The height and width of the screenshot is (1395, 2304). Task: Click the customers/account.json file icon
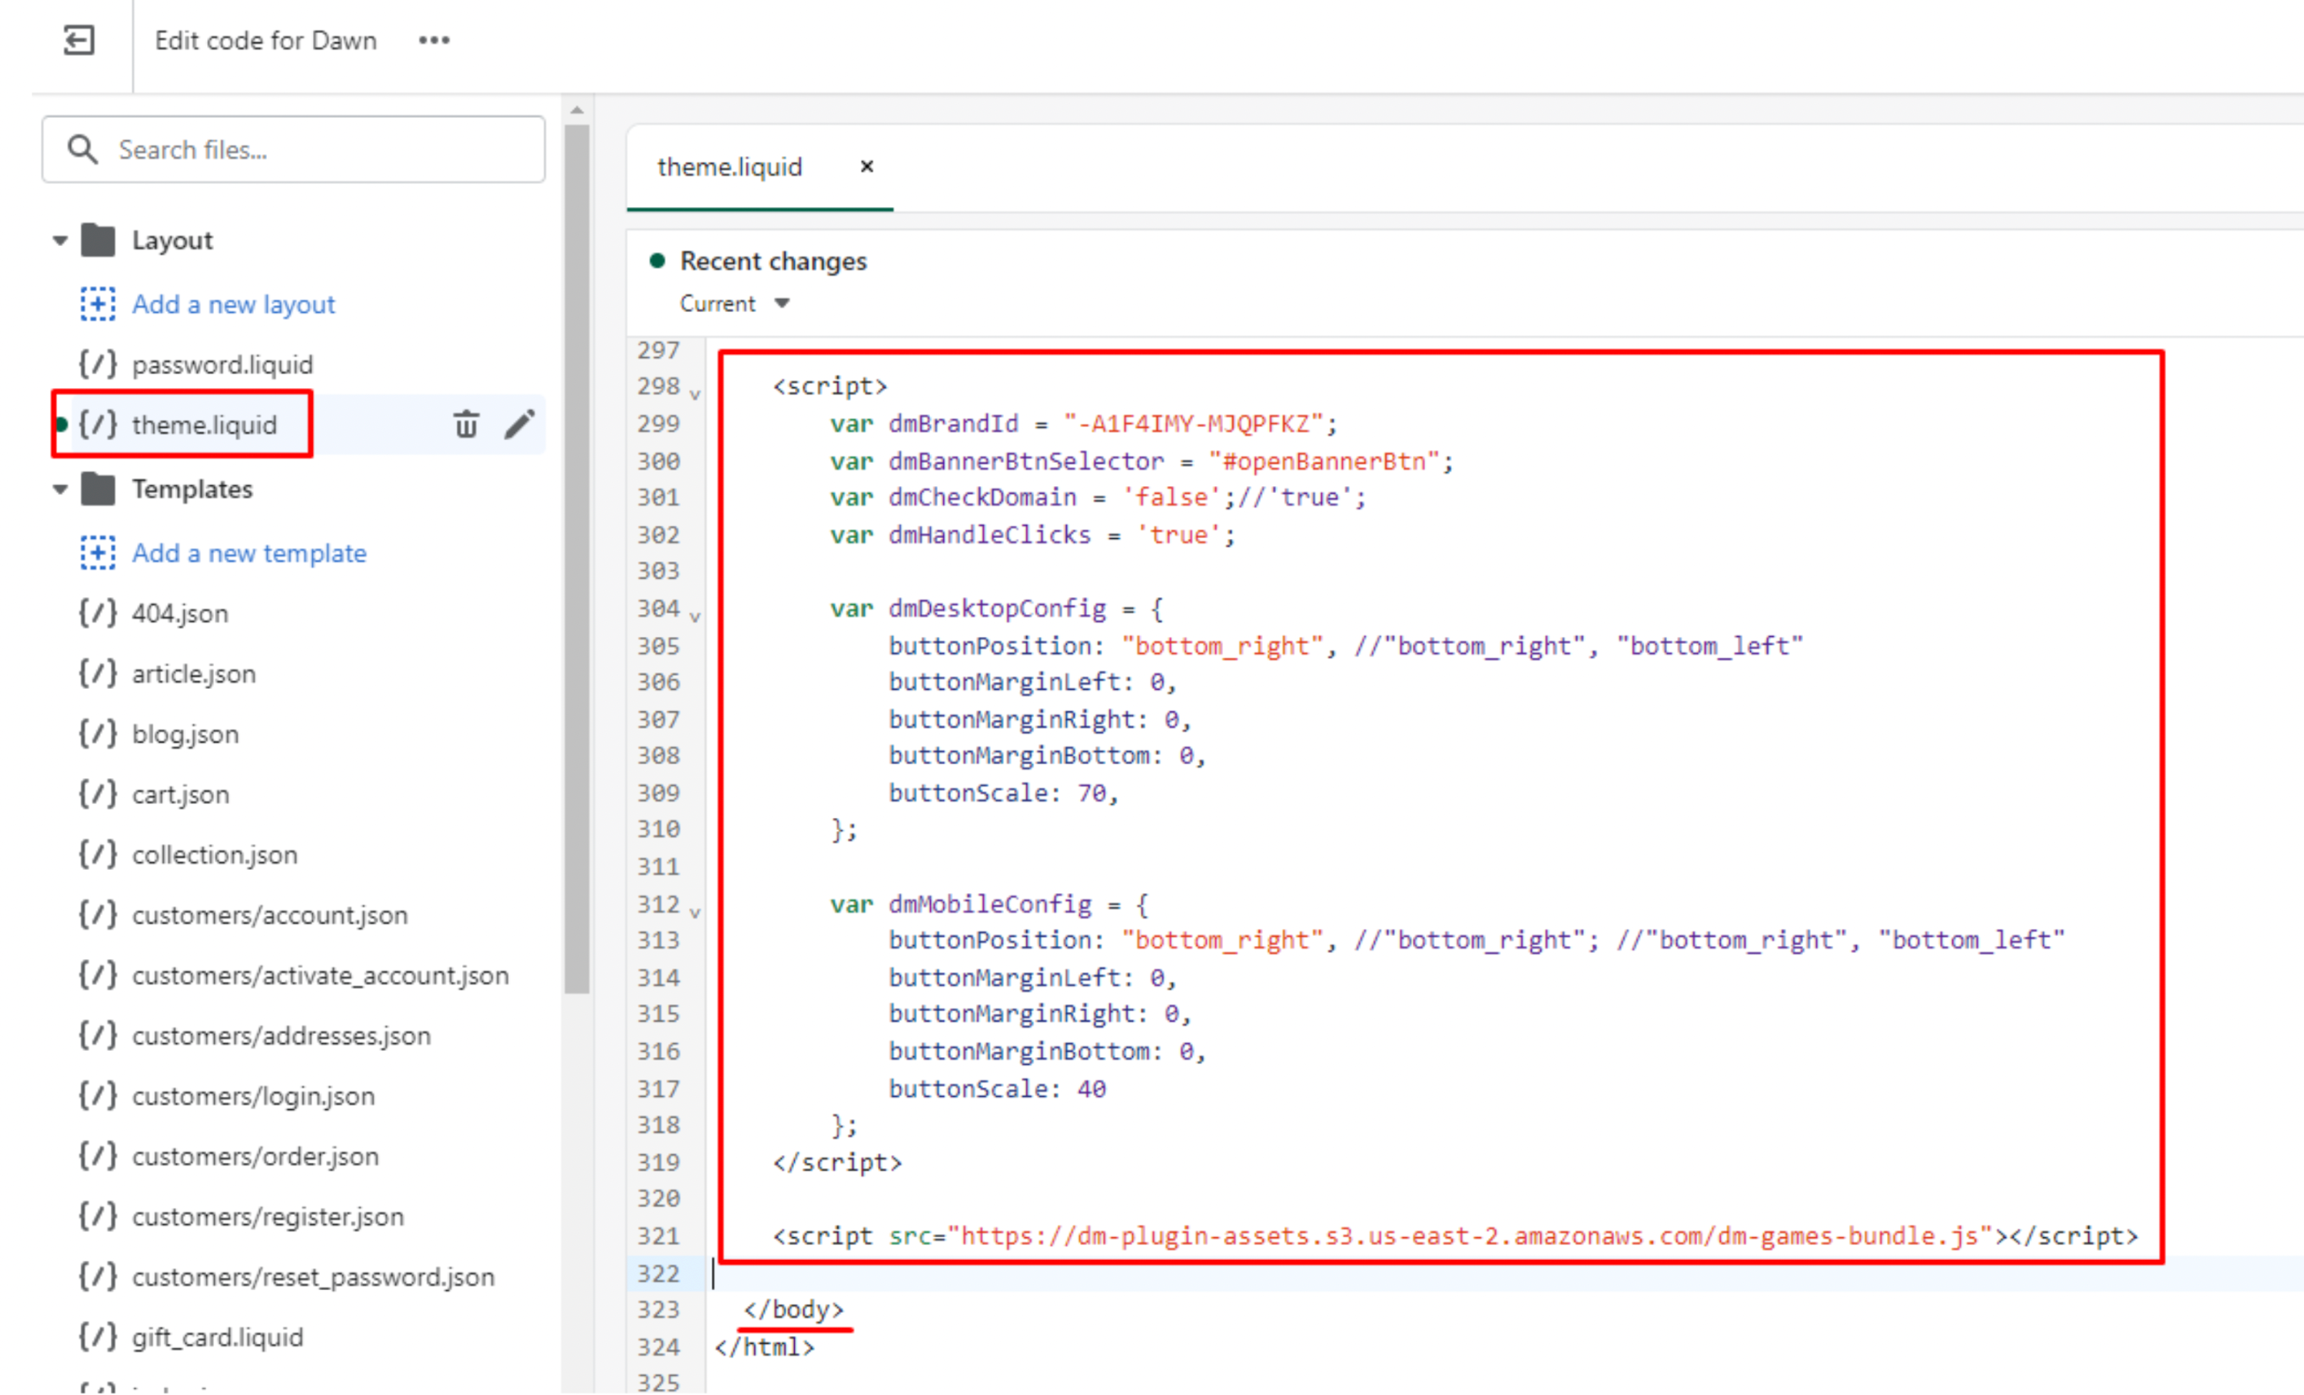point(98,915)
